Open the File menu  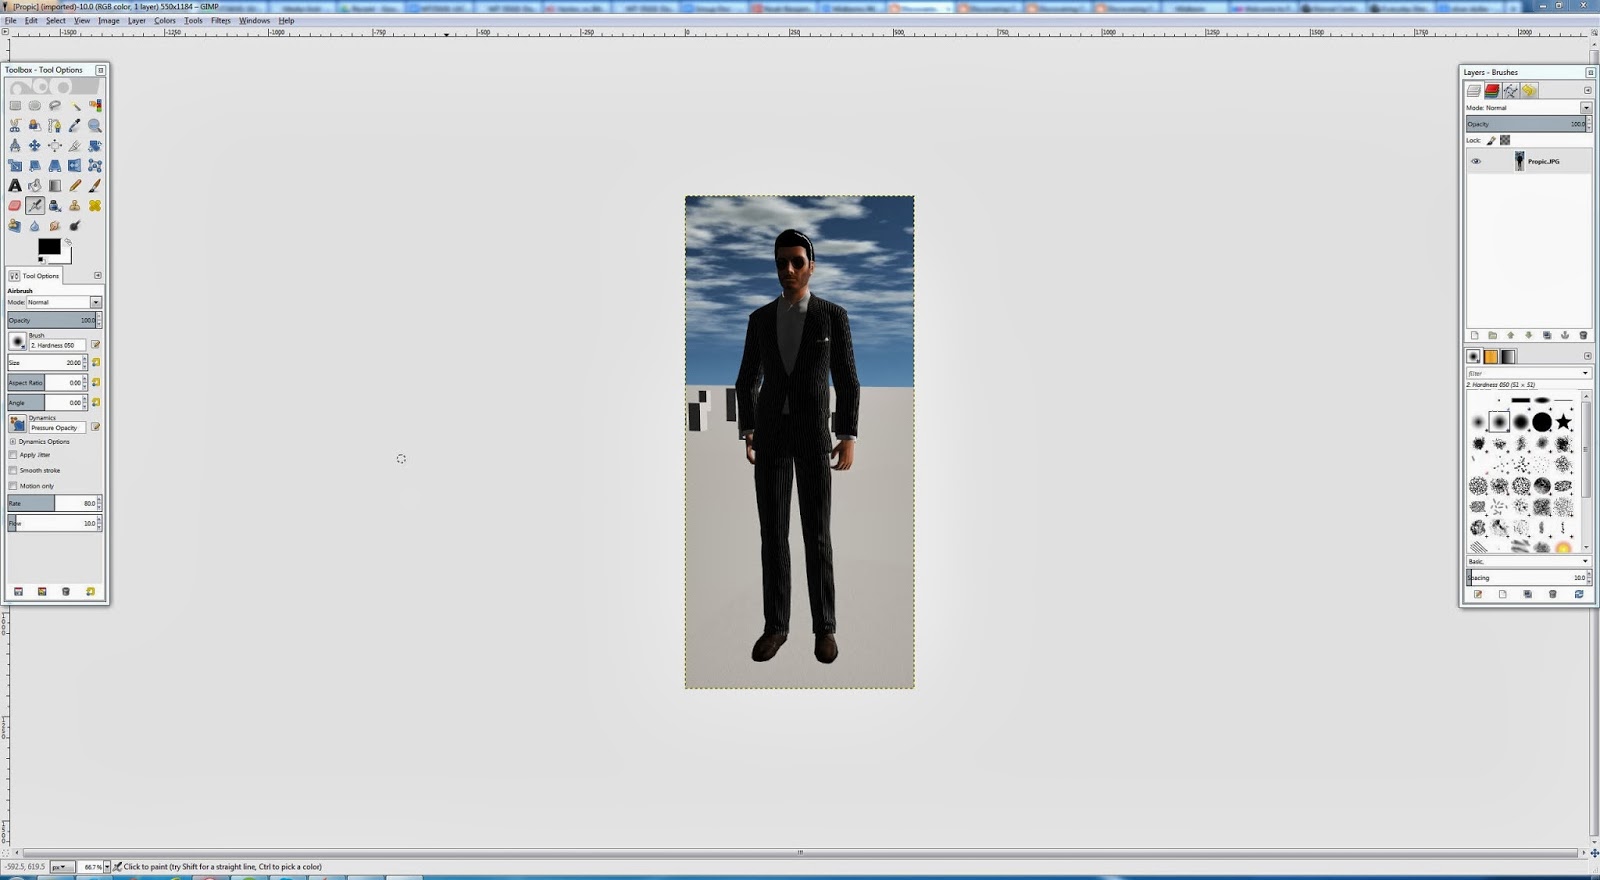pyautogui.click(x=10, y=20)
